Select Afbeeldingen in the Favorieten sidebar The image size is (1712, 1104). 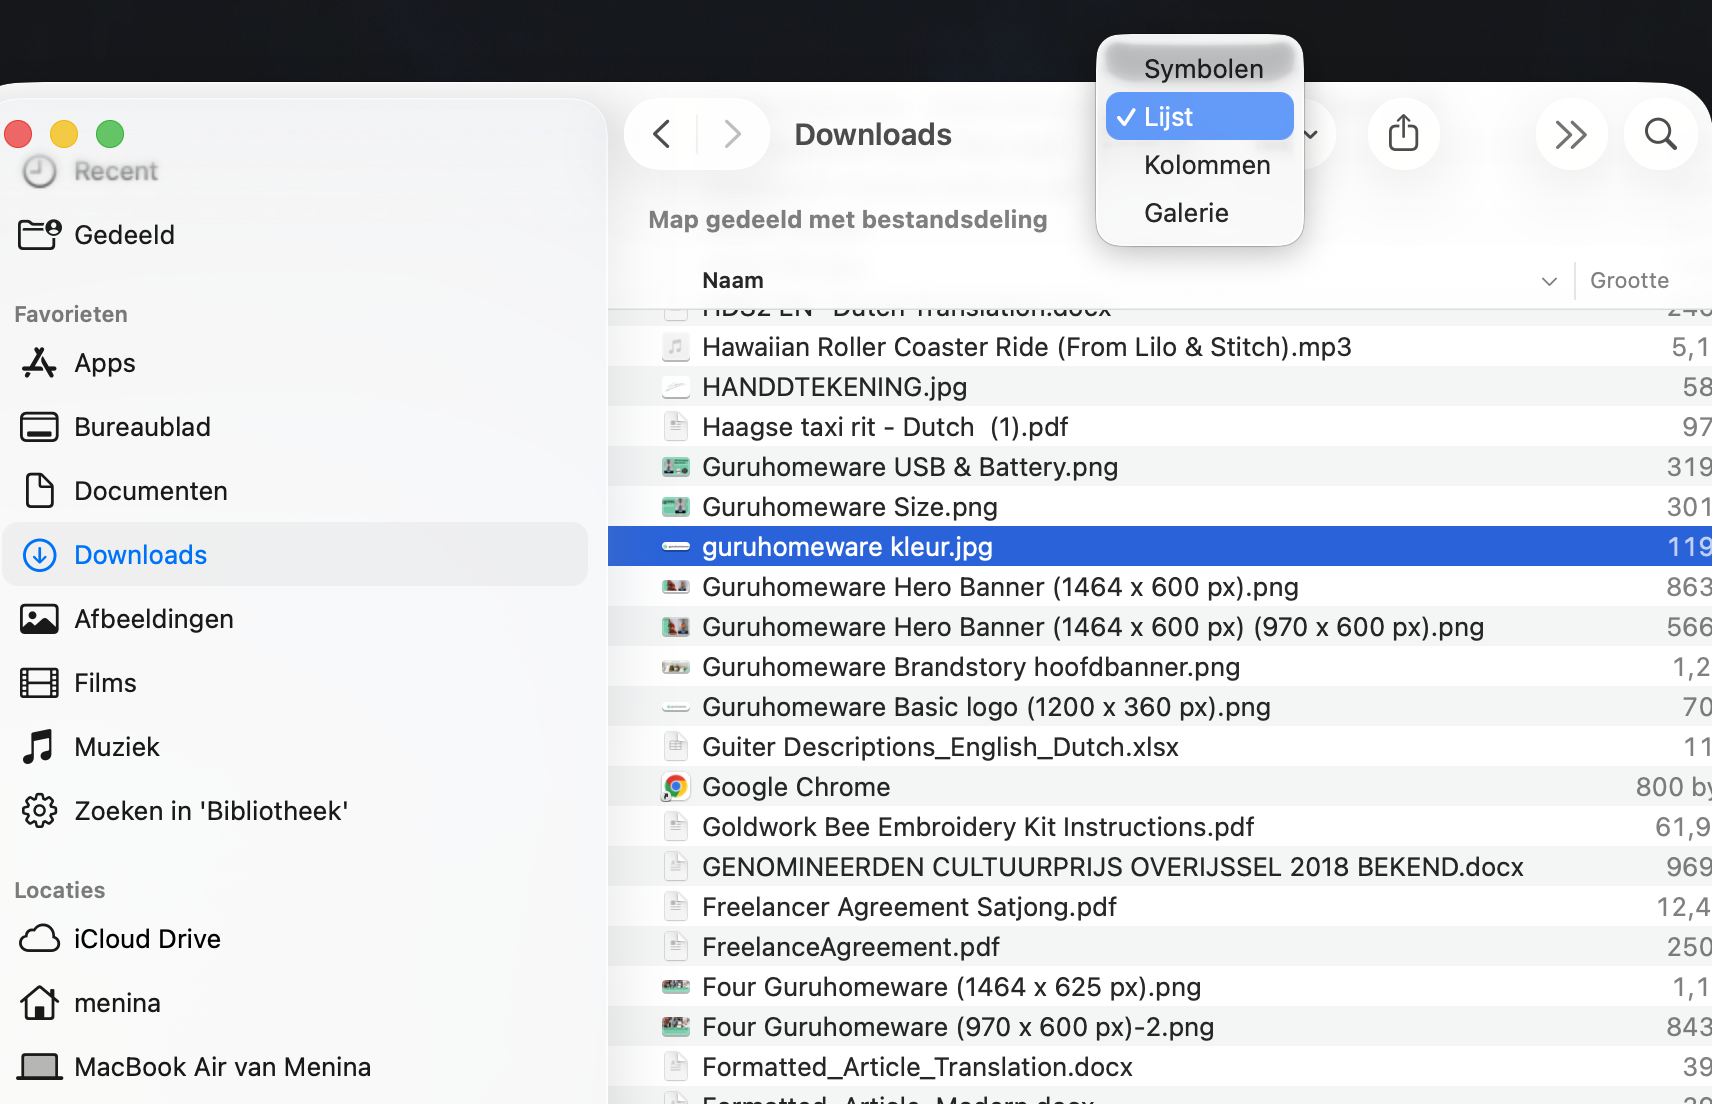(154, 618)
